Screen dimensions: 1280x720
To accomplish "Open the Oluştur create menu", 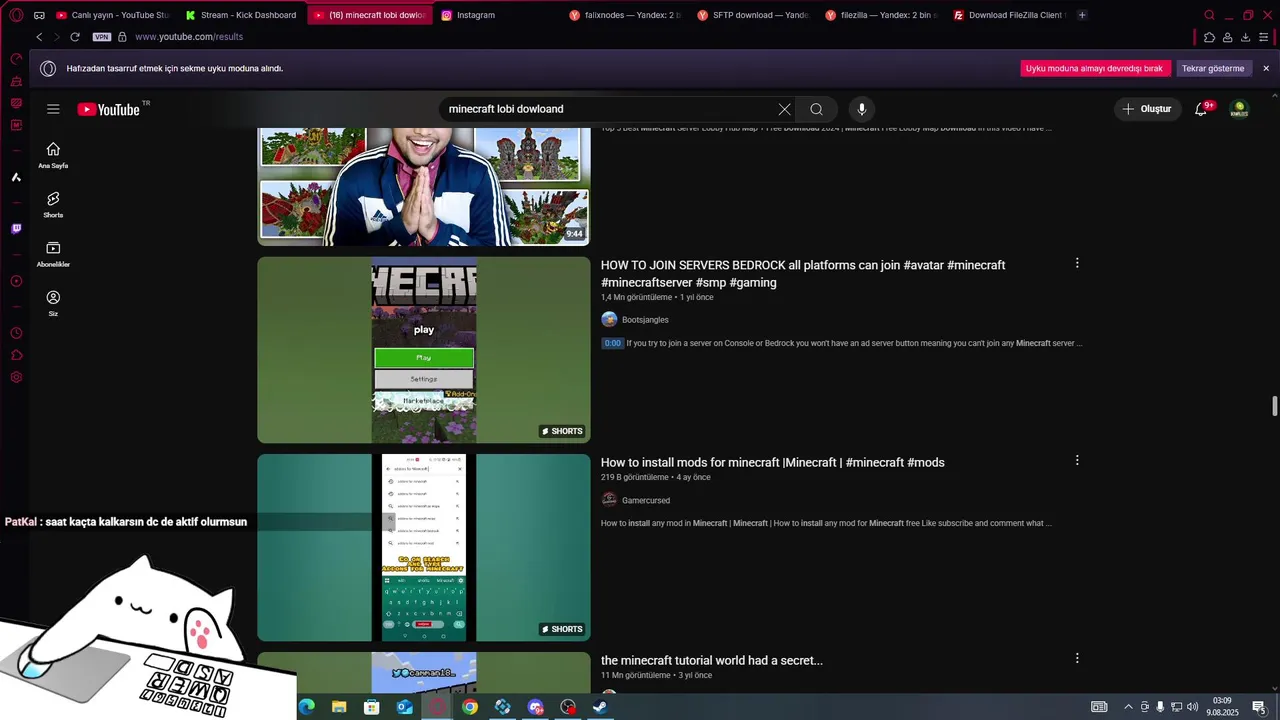I will click(x=1148, y=109).
